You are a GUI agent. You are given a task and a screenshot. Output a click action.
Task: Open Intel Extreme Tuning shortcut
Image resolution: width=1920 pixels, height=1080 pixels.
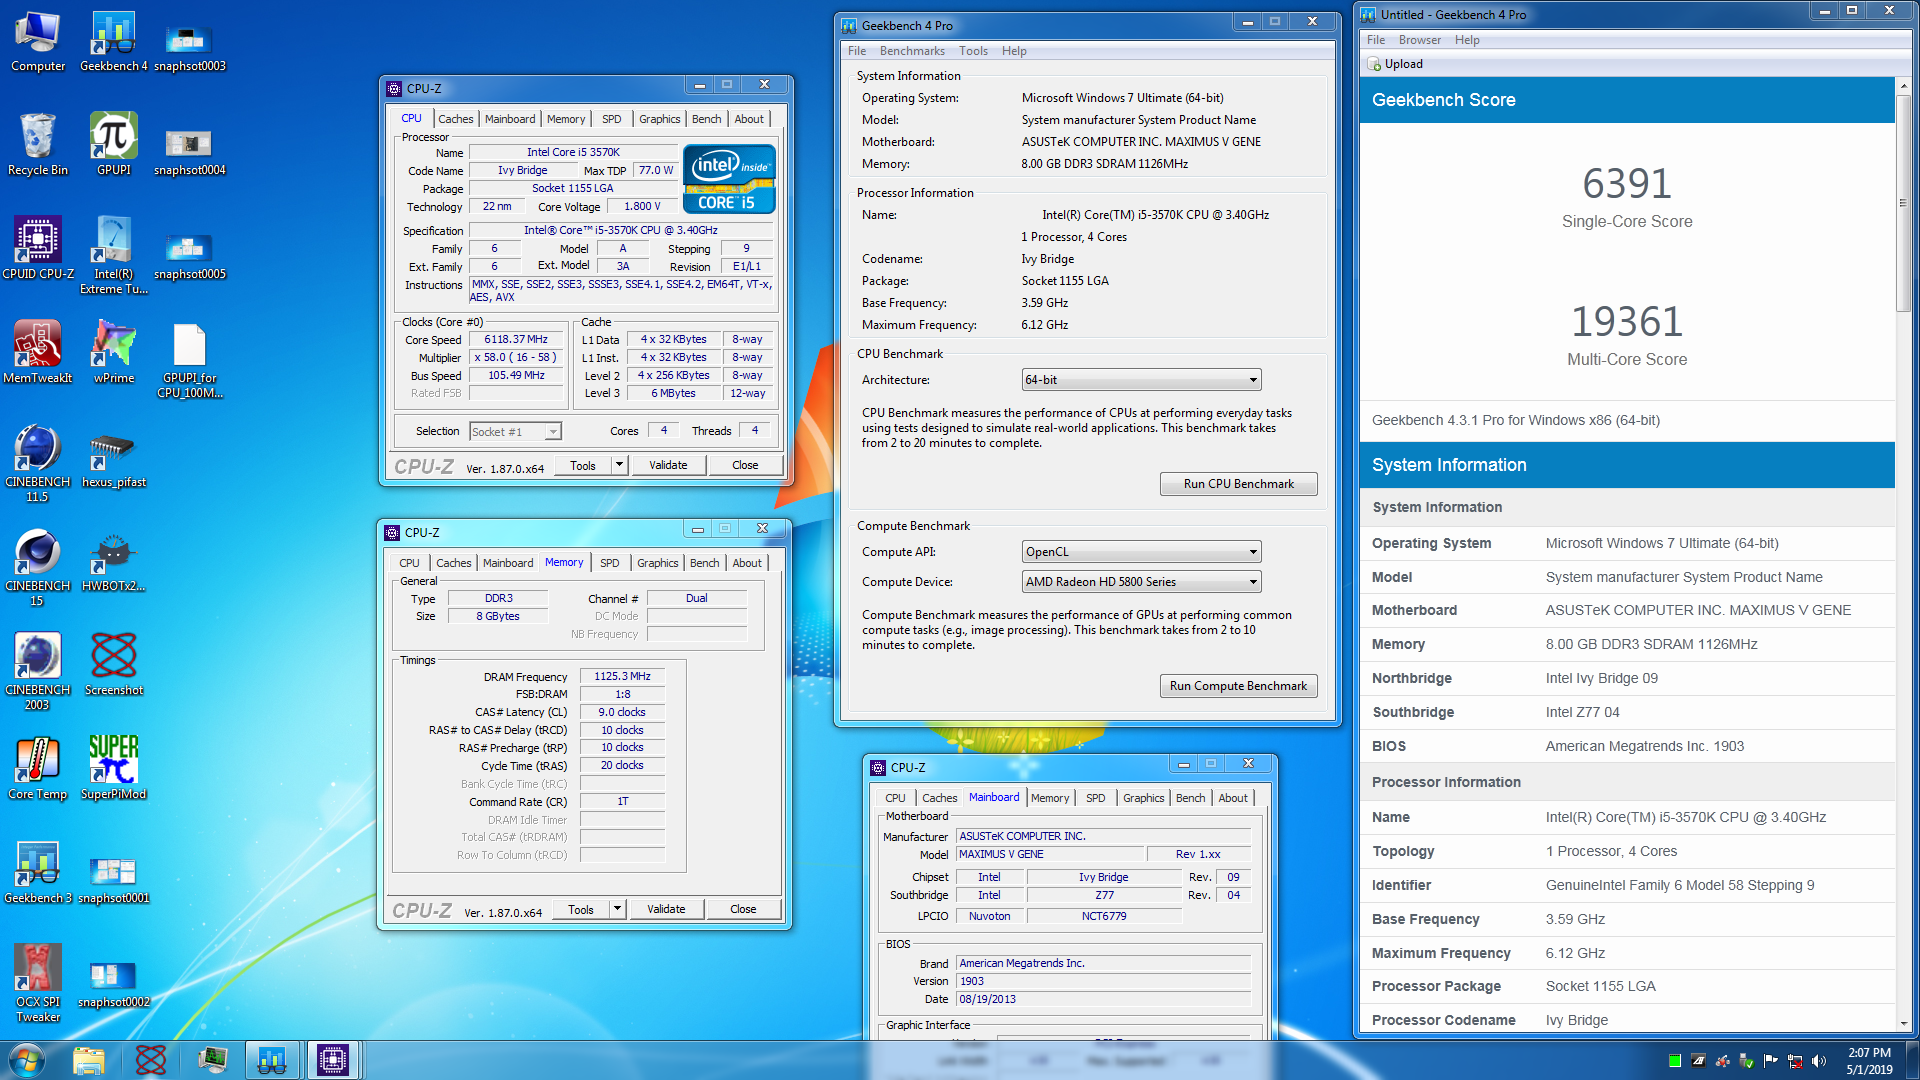coord(114,256)
